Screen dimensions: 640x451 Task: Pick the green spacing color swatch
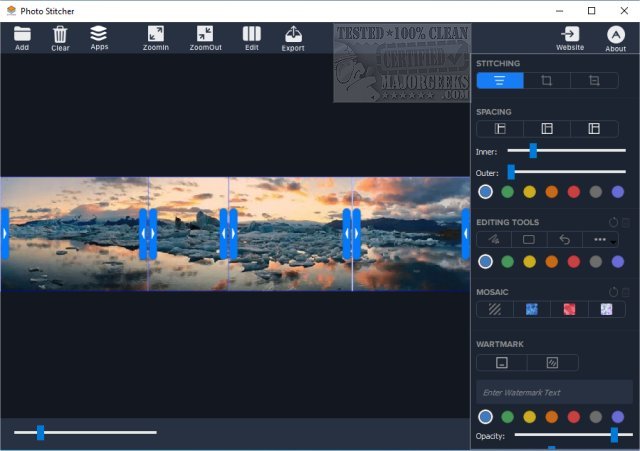508,192
